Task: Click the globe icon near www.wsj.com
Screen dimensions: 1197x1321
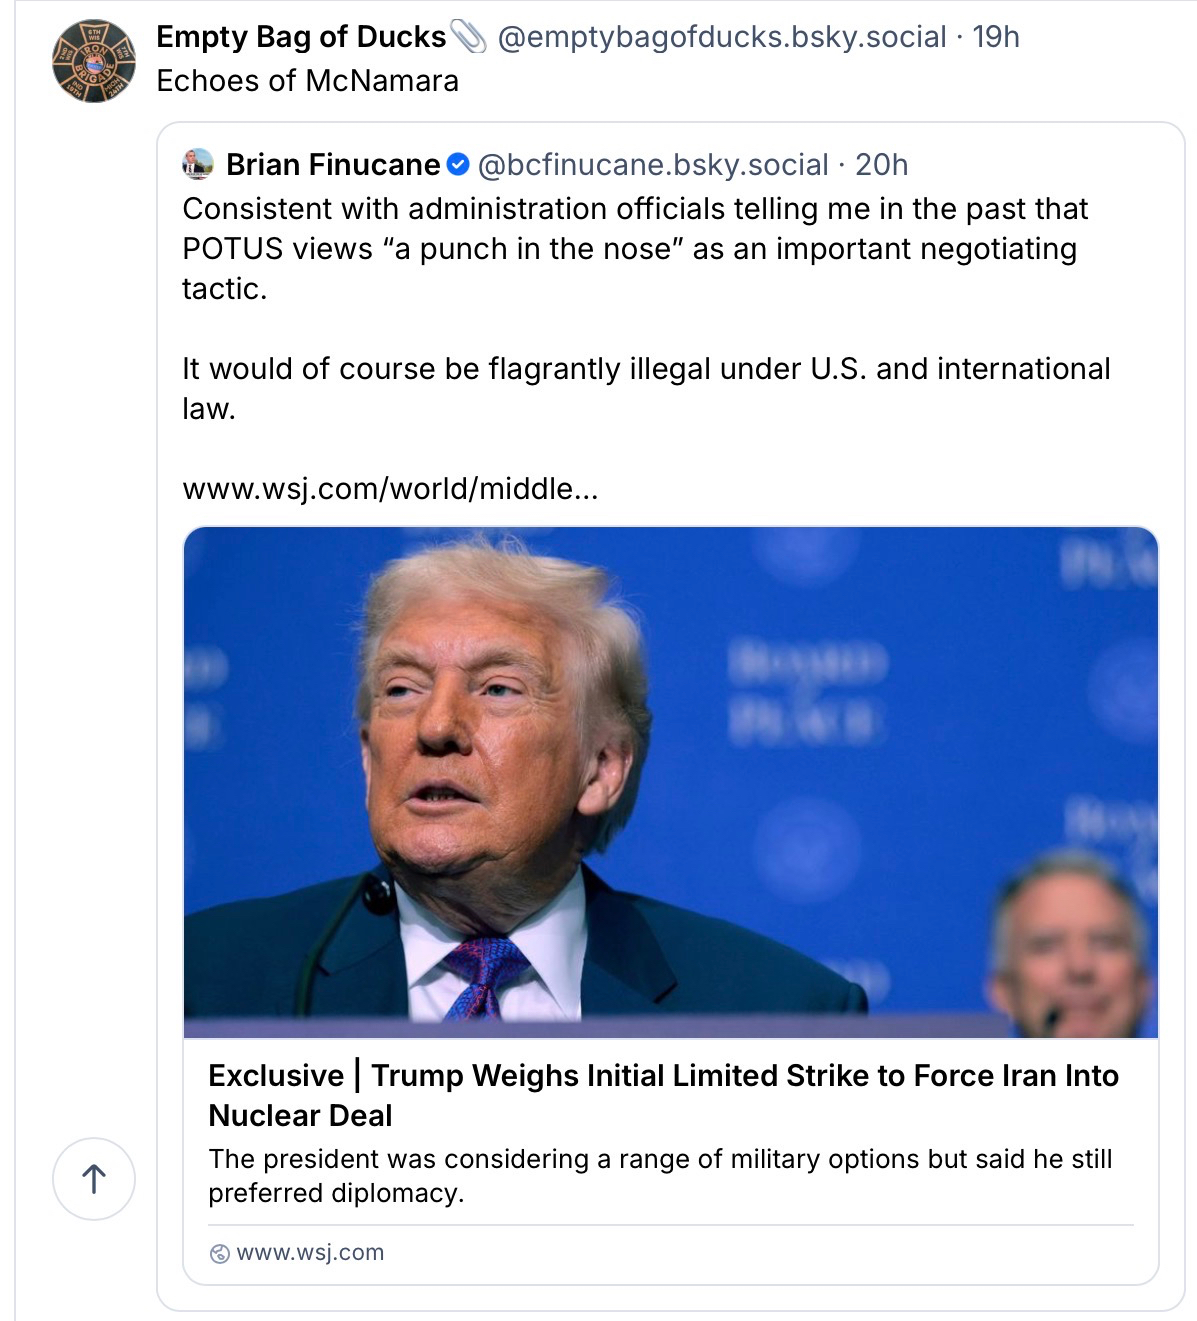Action: click(220, 1254)
